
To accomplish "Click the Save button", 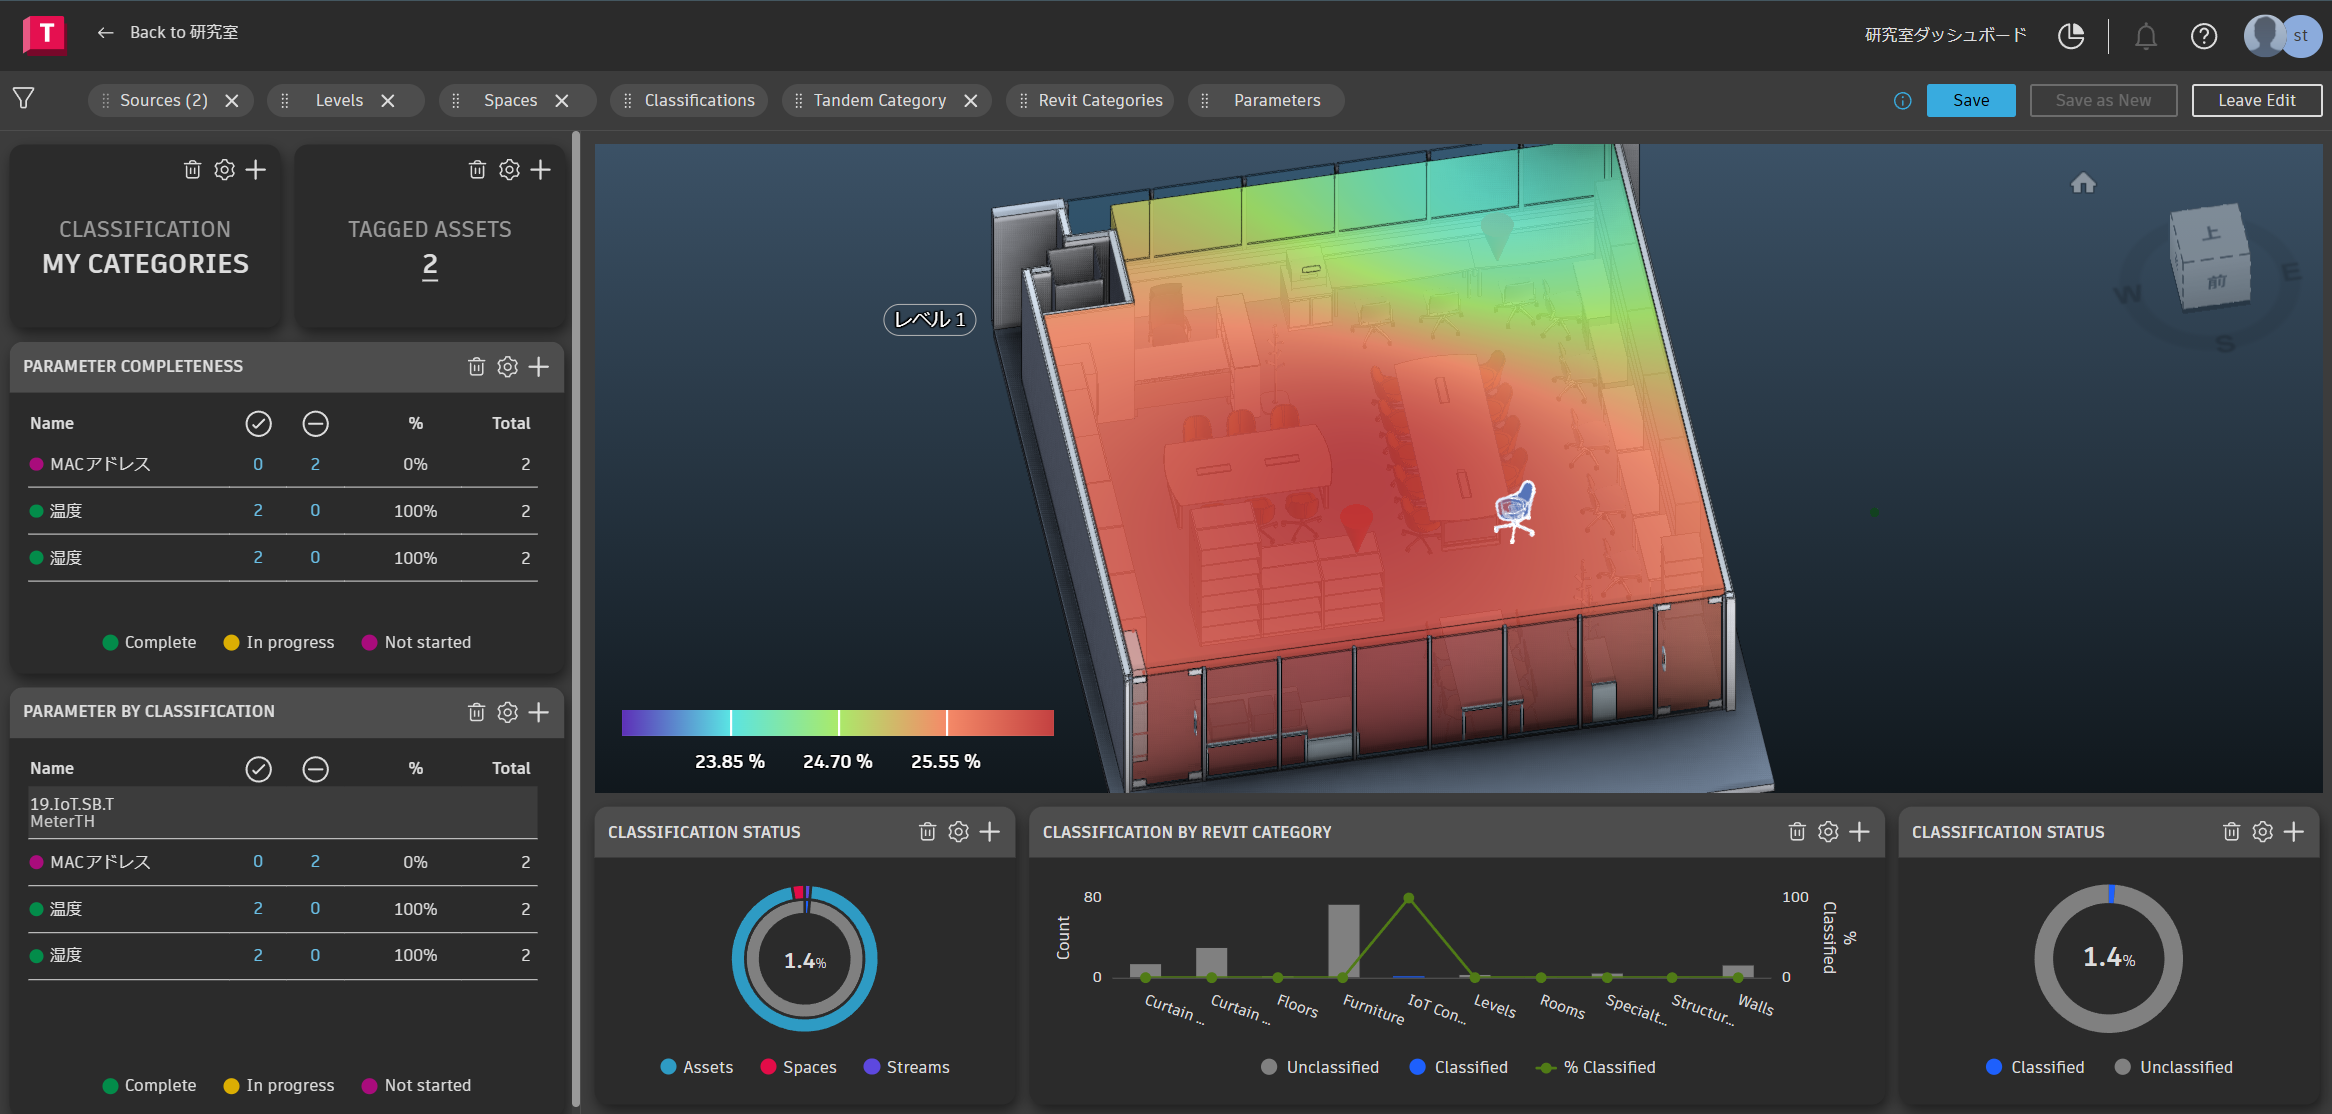I will [1970, 100].
